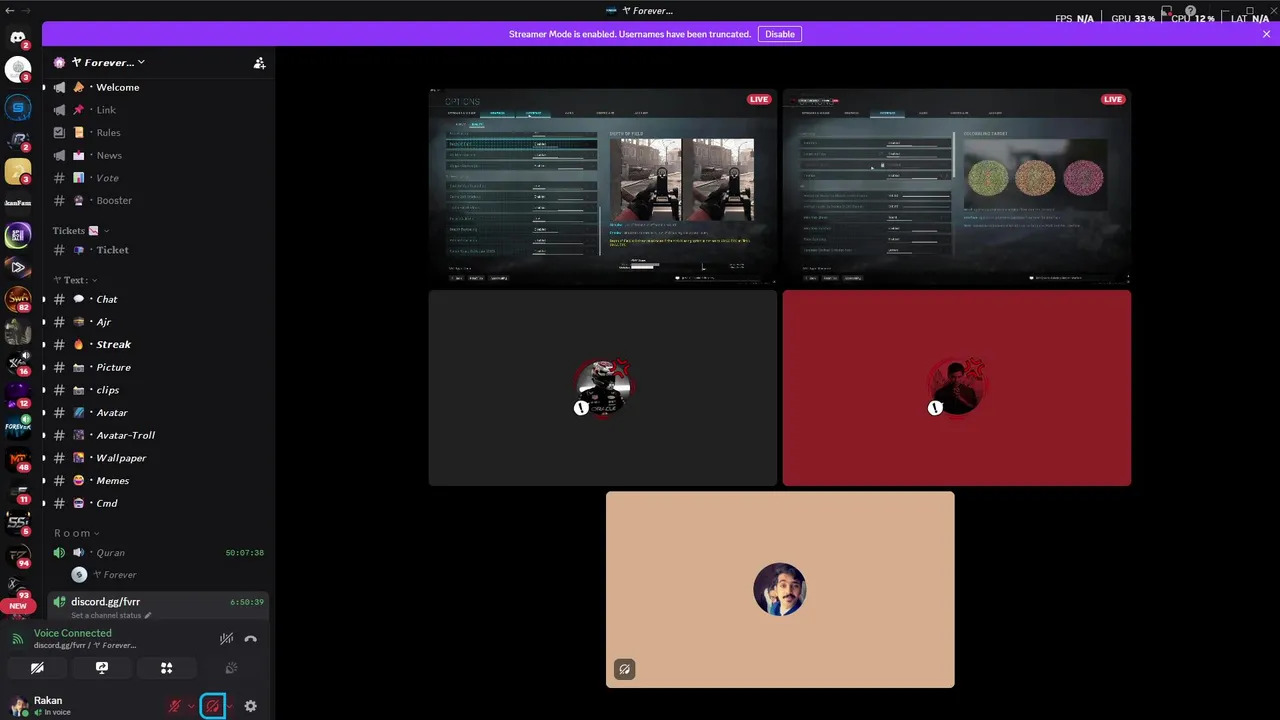This screenshot has height=720, width=1280.
Task: Open server with S logo blue ring
Action: tap(18, 106)
